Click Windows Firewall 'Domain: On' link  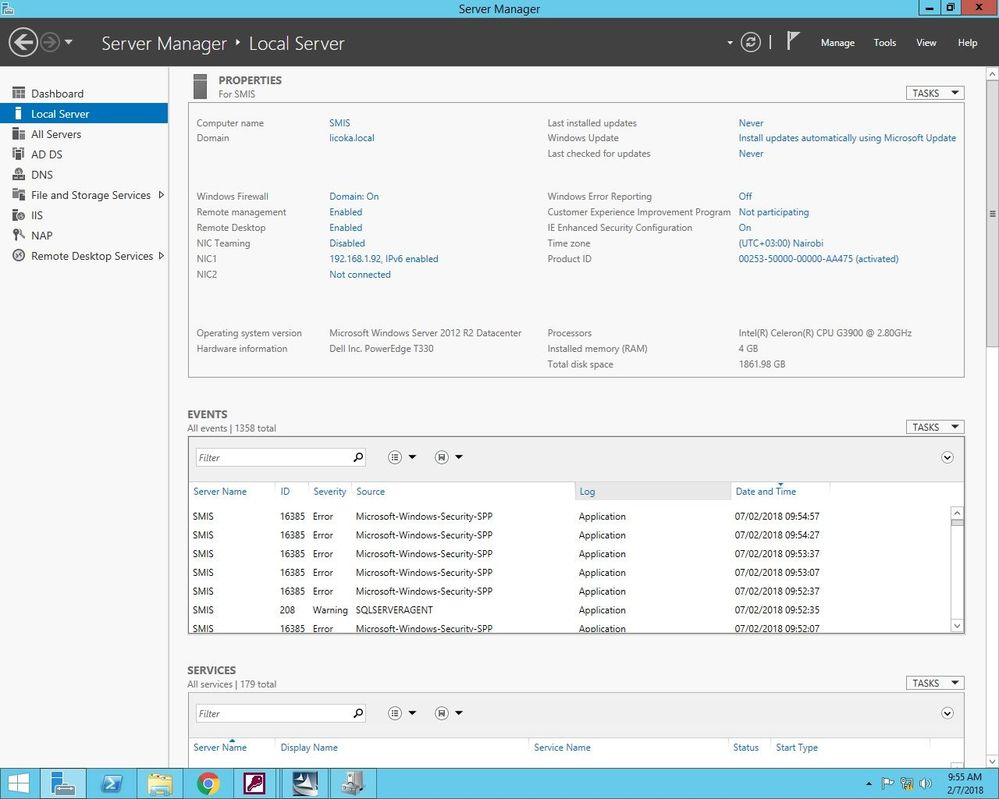[354, 196]
